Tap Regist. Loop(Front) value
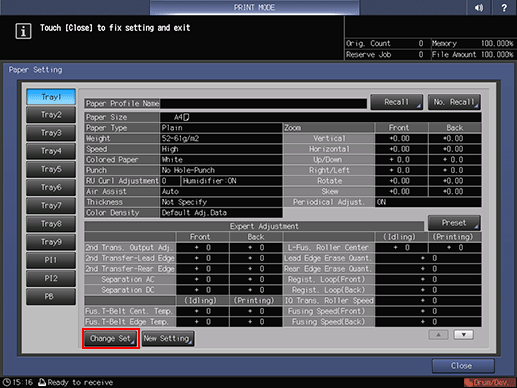Screen dimensions: 517x388 (x=428, y=279)
